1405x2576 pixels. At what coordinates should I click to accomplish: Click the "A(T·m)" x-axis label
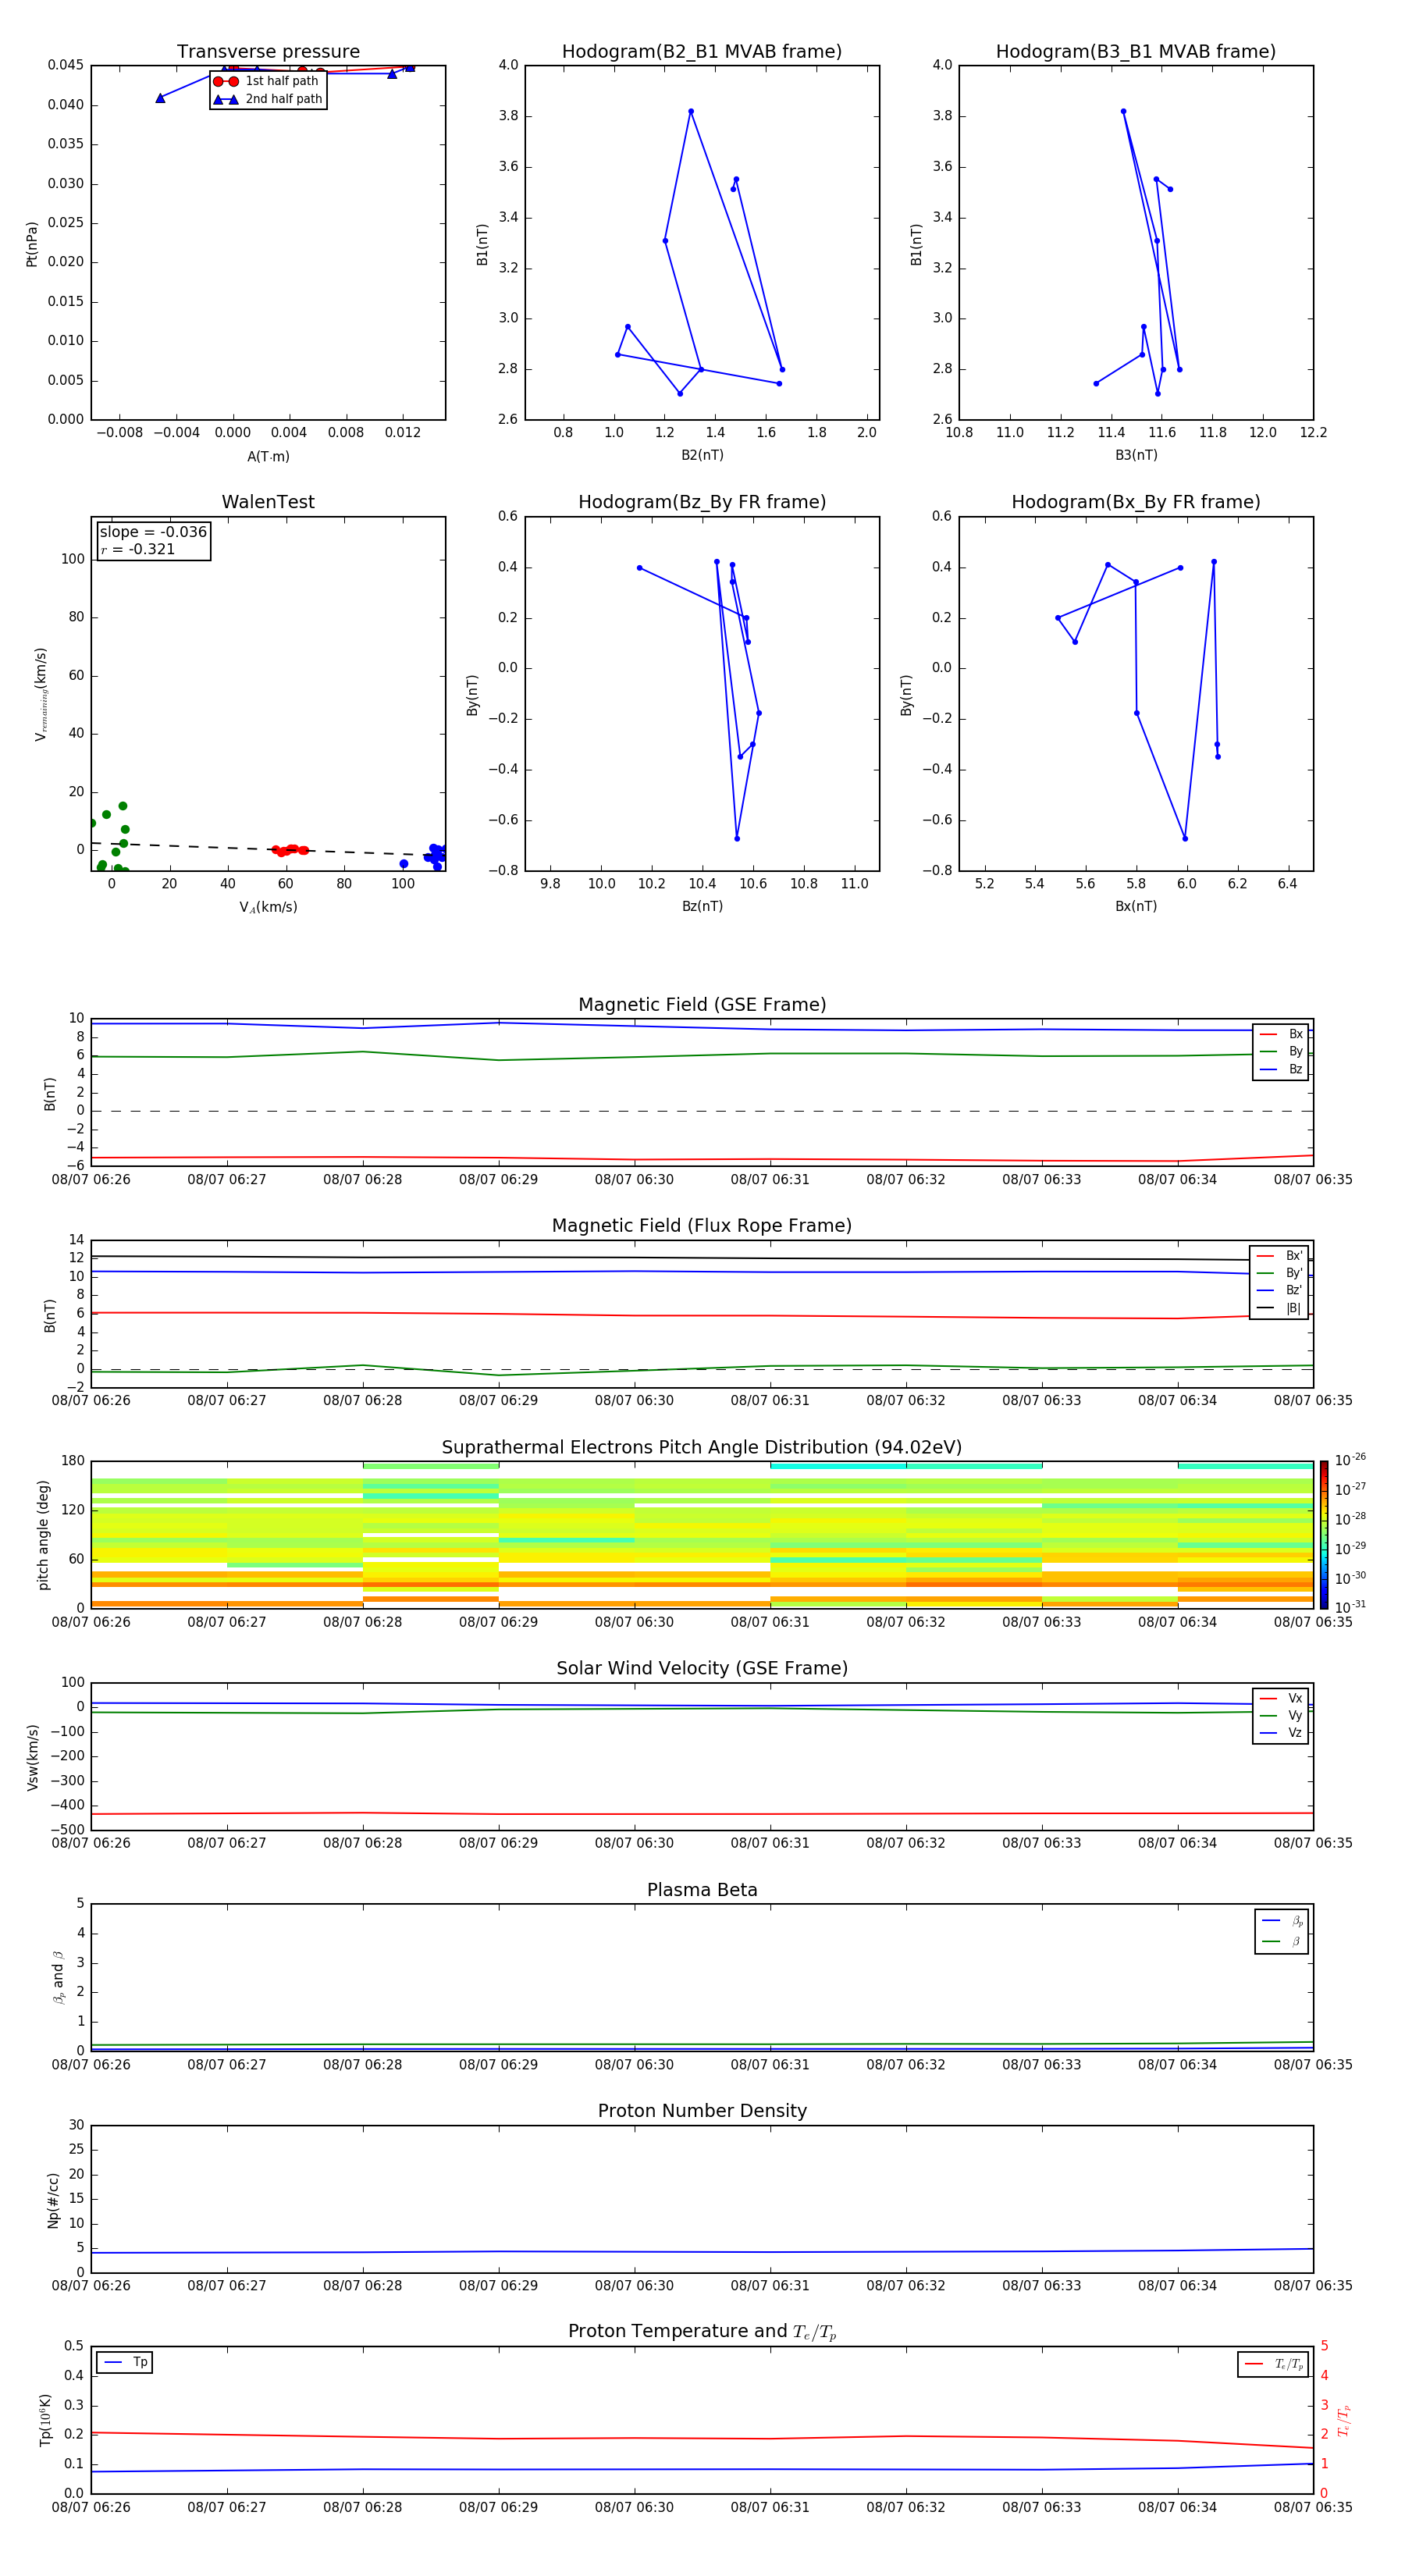point(268,457)
